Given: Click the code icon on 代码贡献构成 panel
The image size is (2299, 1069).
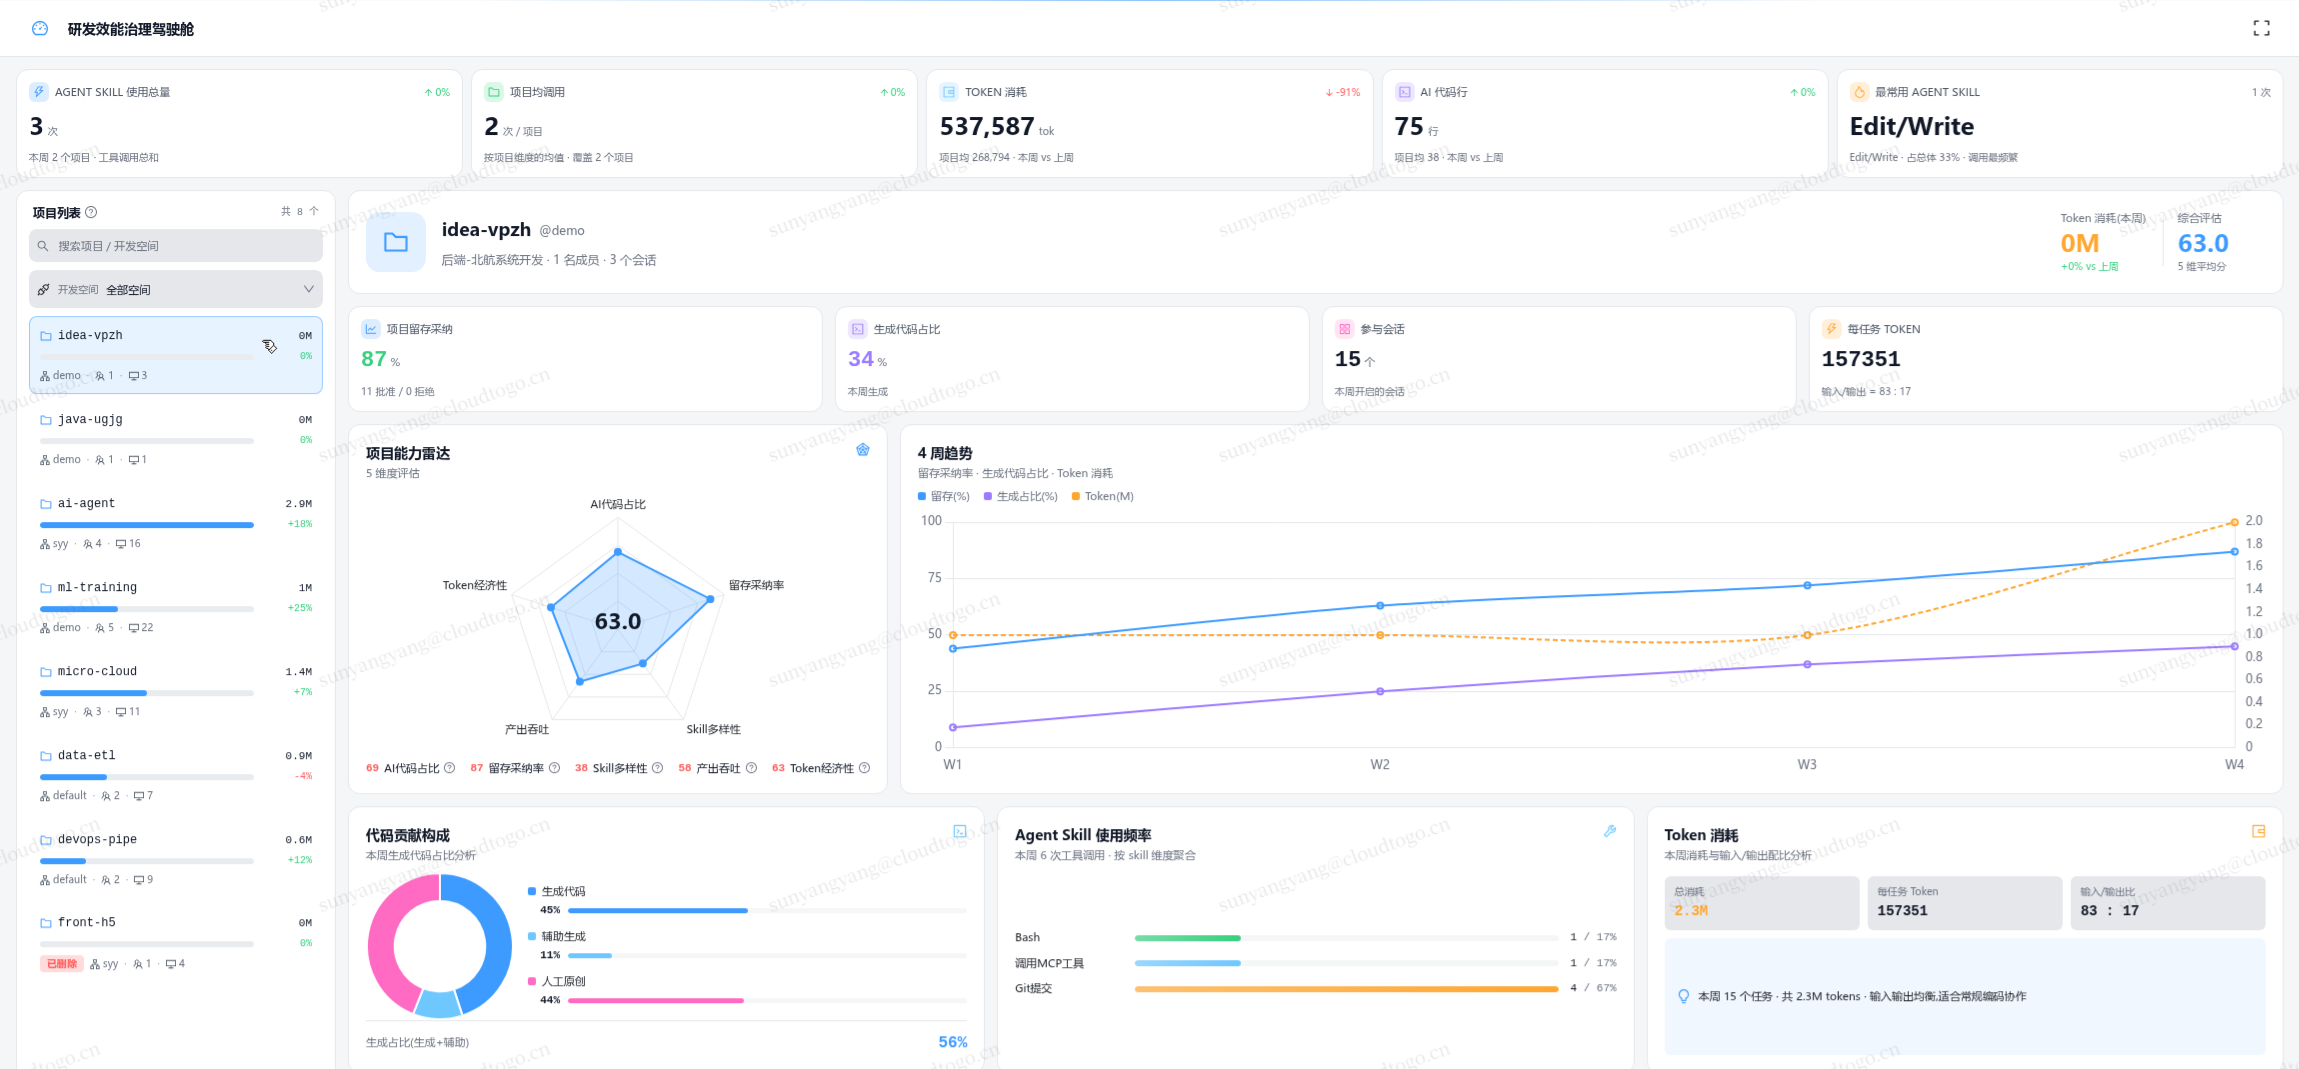Looking at the screenshot, I should [960, 831].
